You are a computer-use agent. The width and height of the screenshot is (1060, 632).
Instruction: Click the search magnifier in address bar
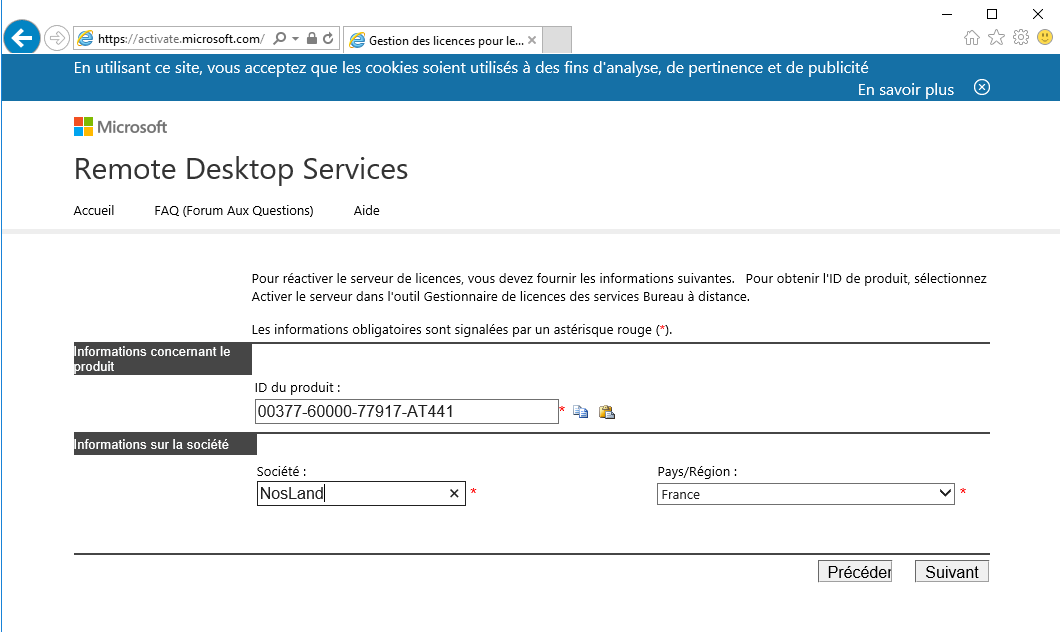[x=279, y=39]
